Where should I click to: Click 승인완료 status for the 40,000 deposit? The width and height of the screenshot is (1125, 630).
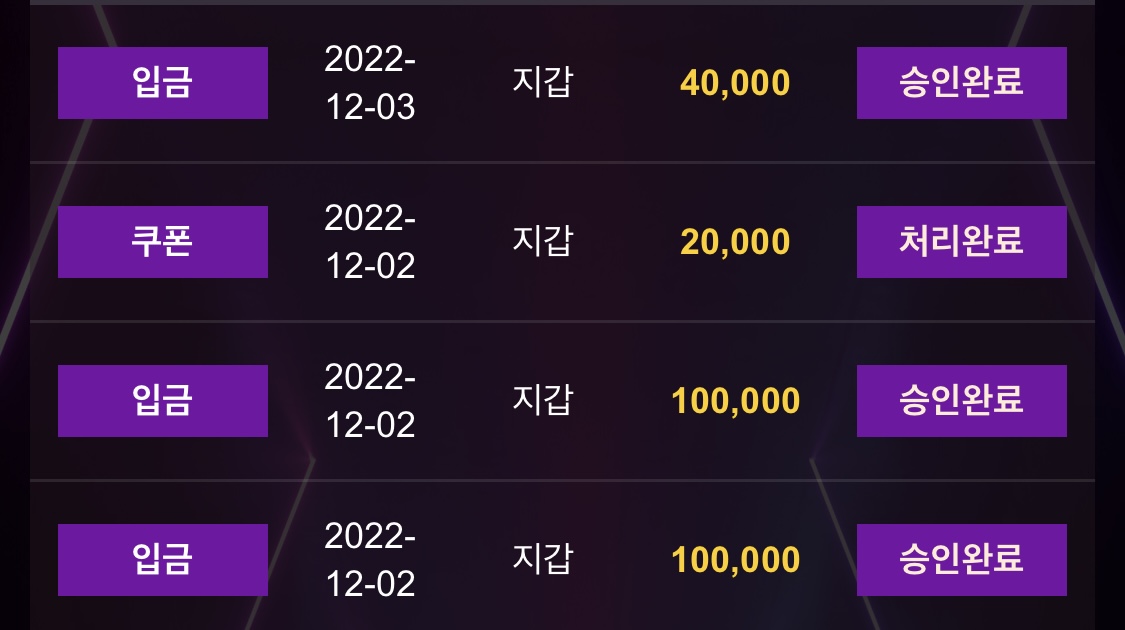coord(961,83)
